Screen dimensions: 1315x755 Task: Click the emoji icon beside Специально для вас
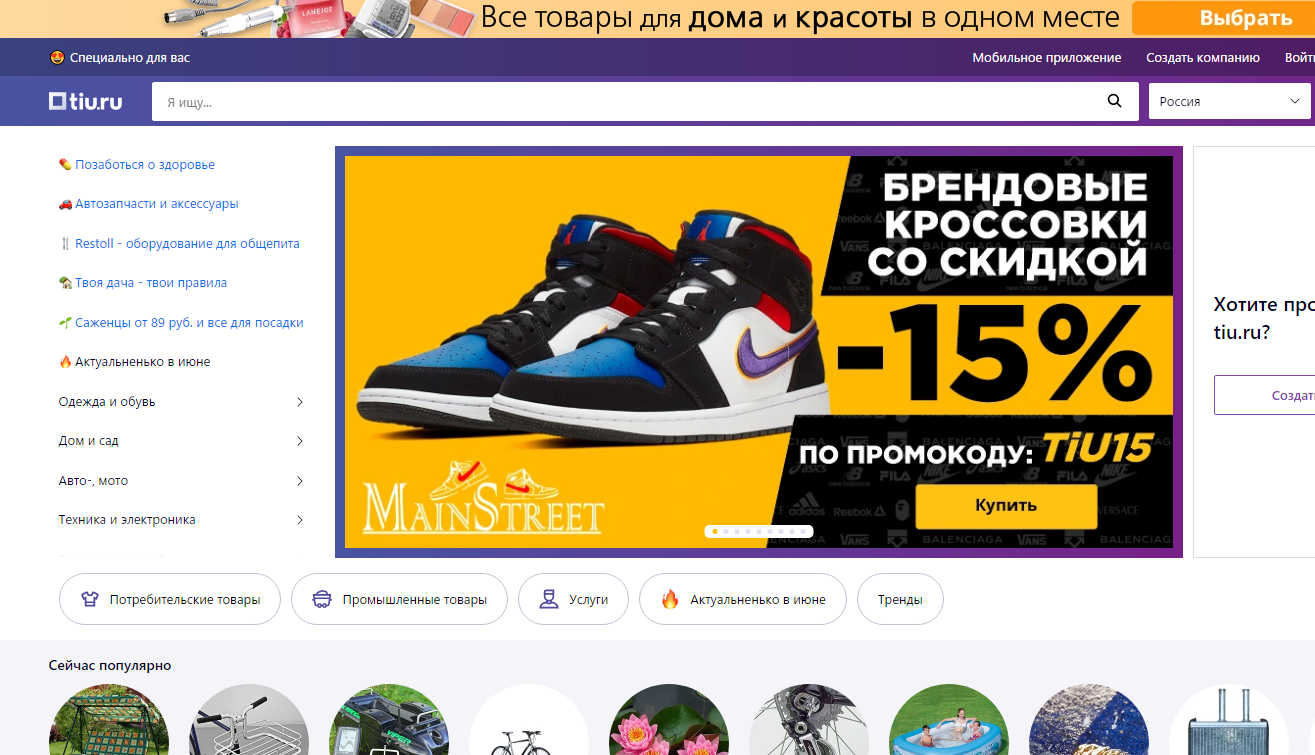57,58
